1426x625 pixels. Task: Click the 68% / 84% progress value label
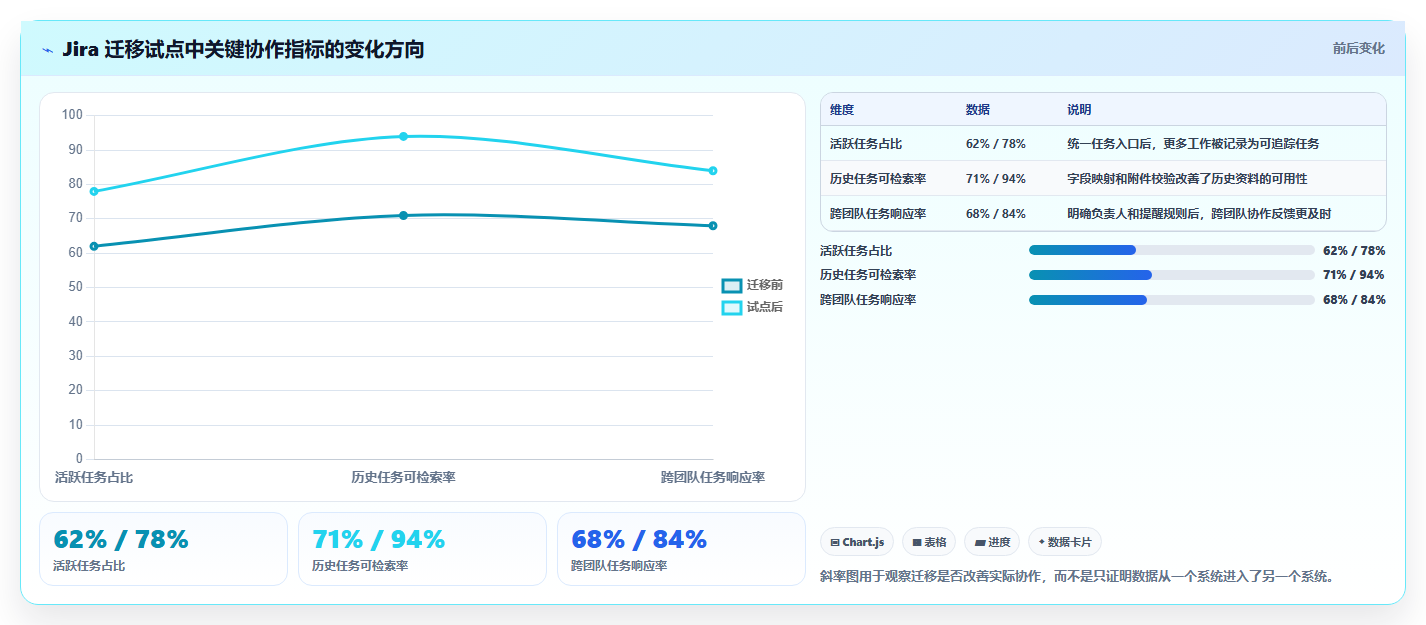[1354, 300]
